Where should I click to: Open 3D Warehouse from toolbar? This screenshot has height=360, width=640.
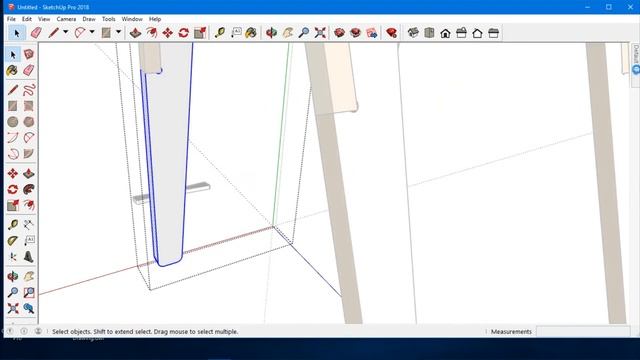339,33
